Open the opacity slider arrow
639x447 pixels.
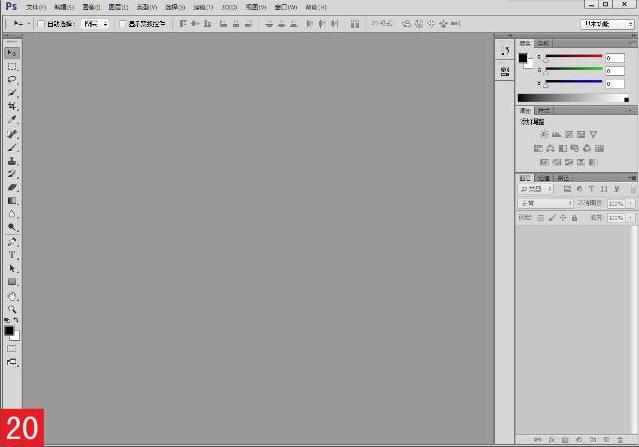coord(630,203)
